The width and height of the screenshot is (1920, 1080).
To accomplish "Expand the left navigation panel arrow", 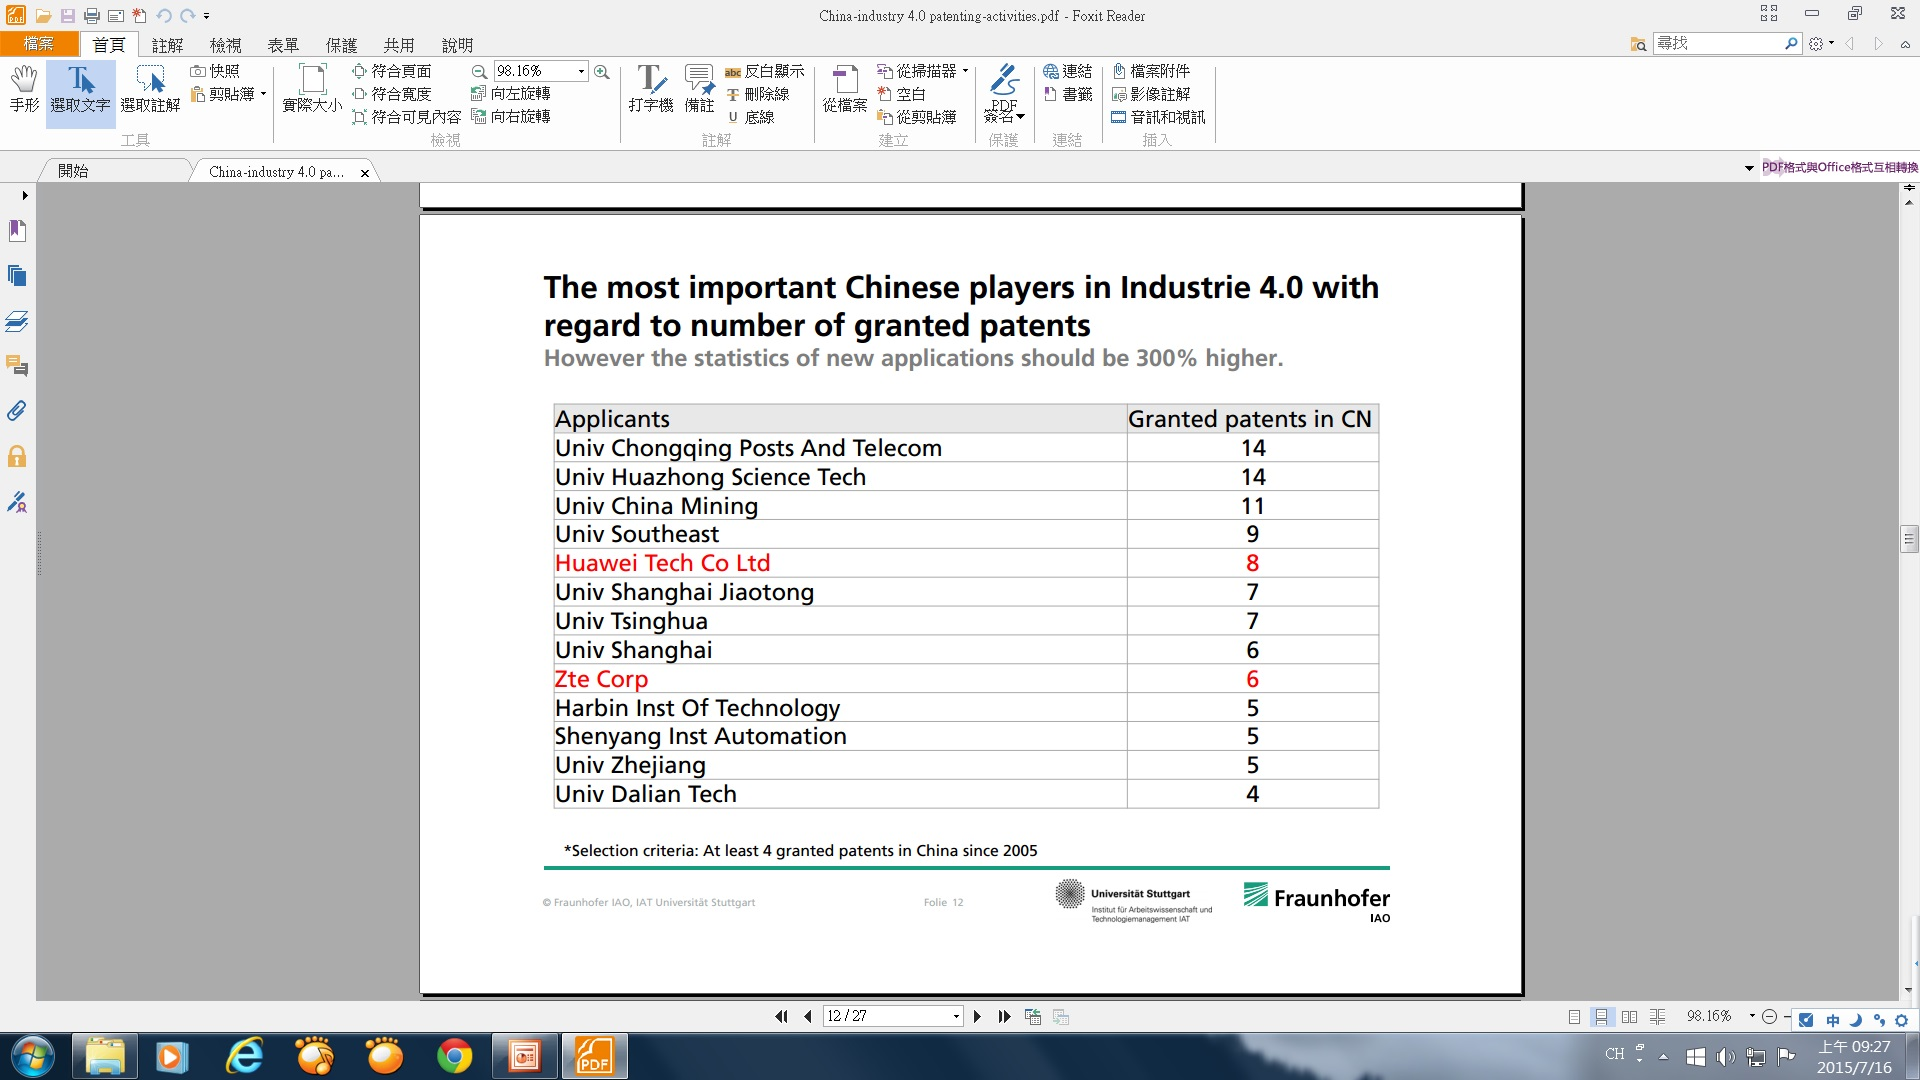I will pos(25,195).
